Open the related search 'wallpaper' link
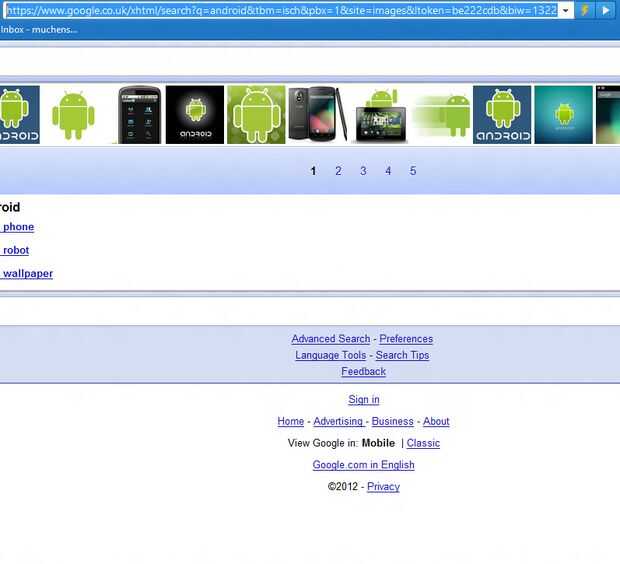Image resolution: width=620 pixels, height=564 pixels. tap(26, 274)
